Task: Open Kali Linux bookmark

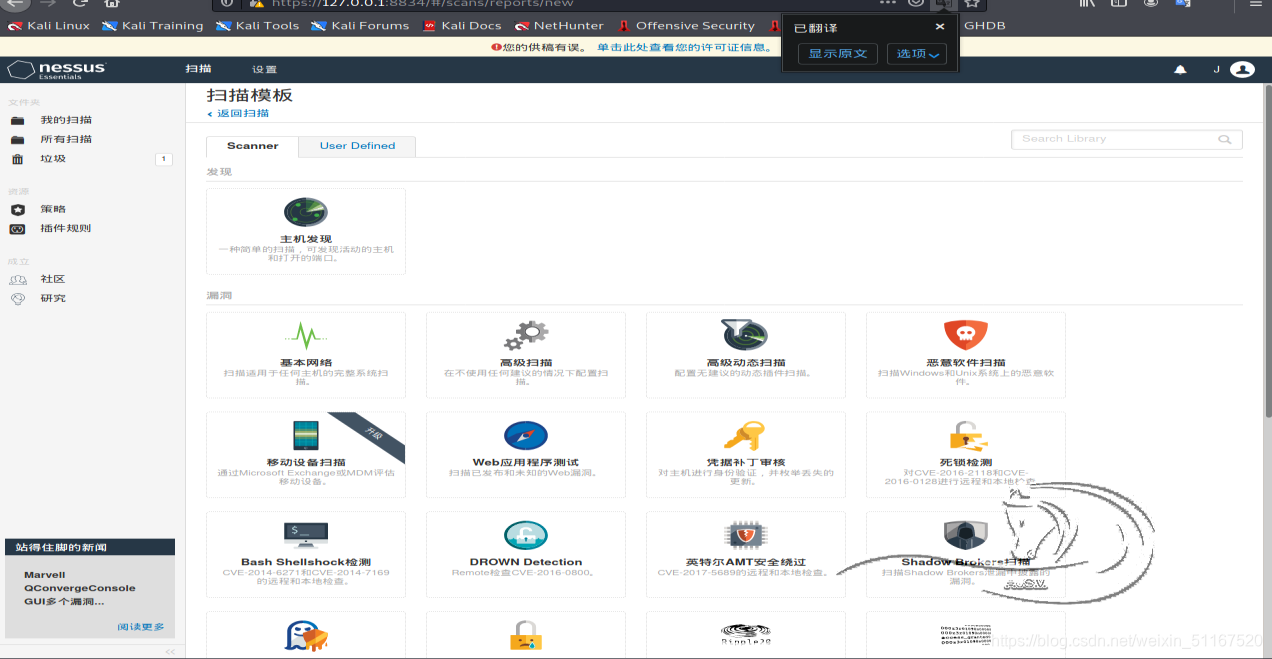Action: click(x=49, y=26)
